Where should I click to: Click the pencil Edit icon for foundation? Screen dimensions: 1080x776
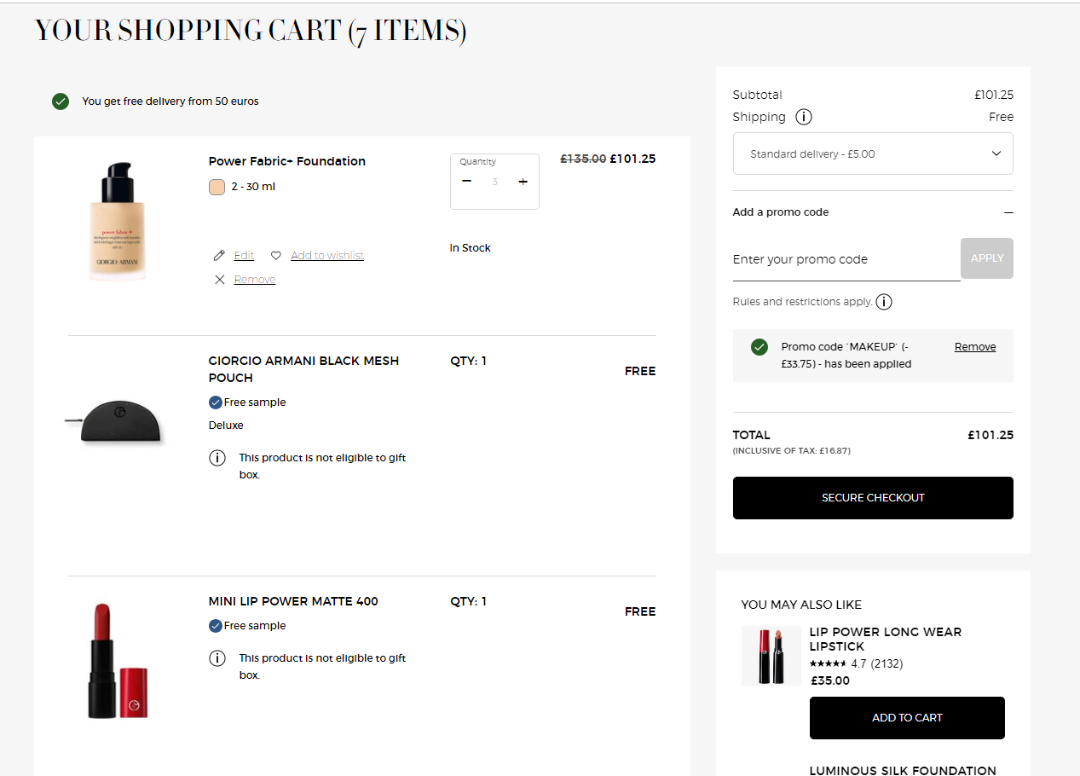click(220, 255)
